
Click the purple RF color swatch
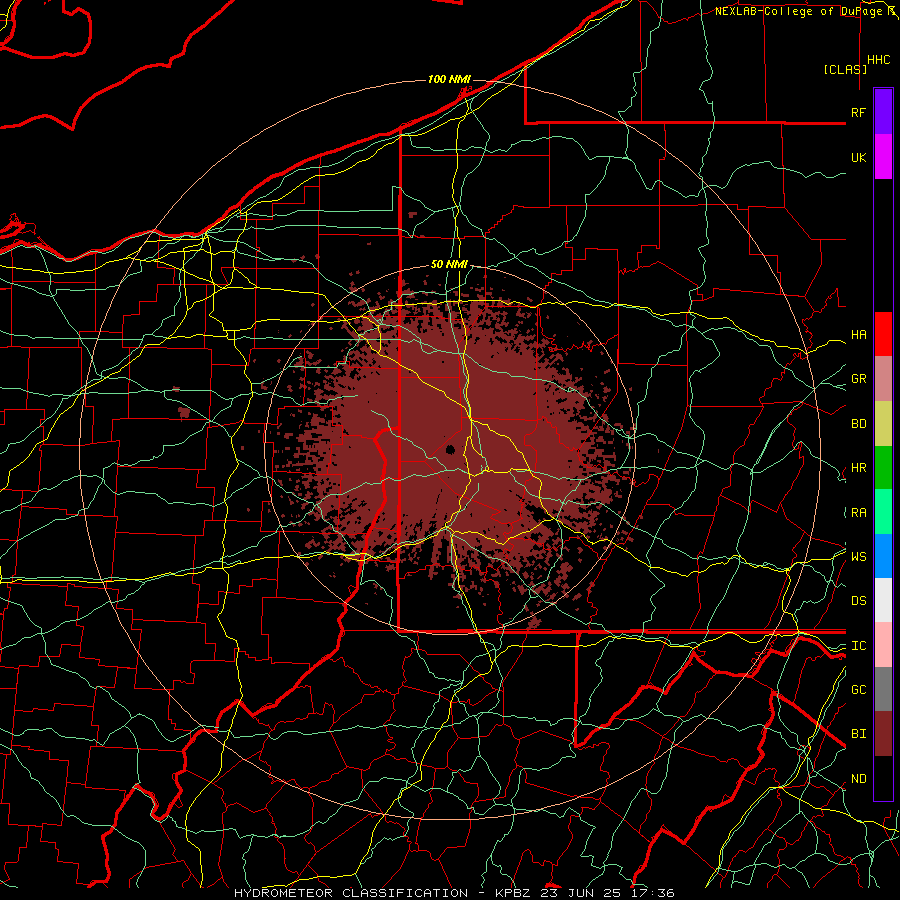click(883, 112)
